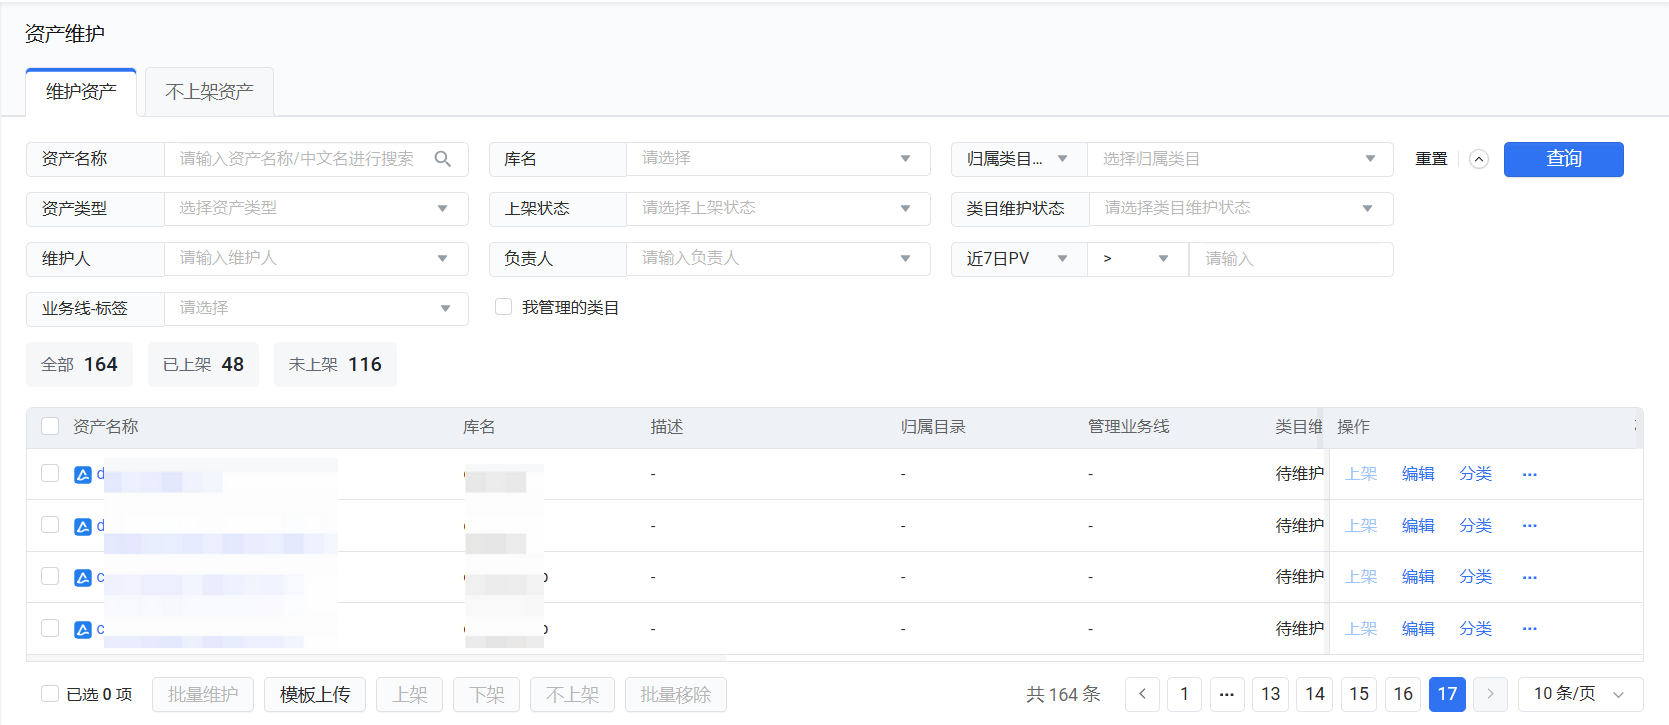
Task: Open the more actions (…) menu in third row
Action: tap(1529, 577)
